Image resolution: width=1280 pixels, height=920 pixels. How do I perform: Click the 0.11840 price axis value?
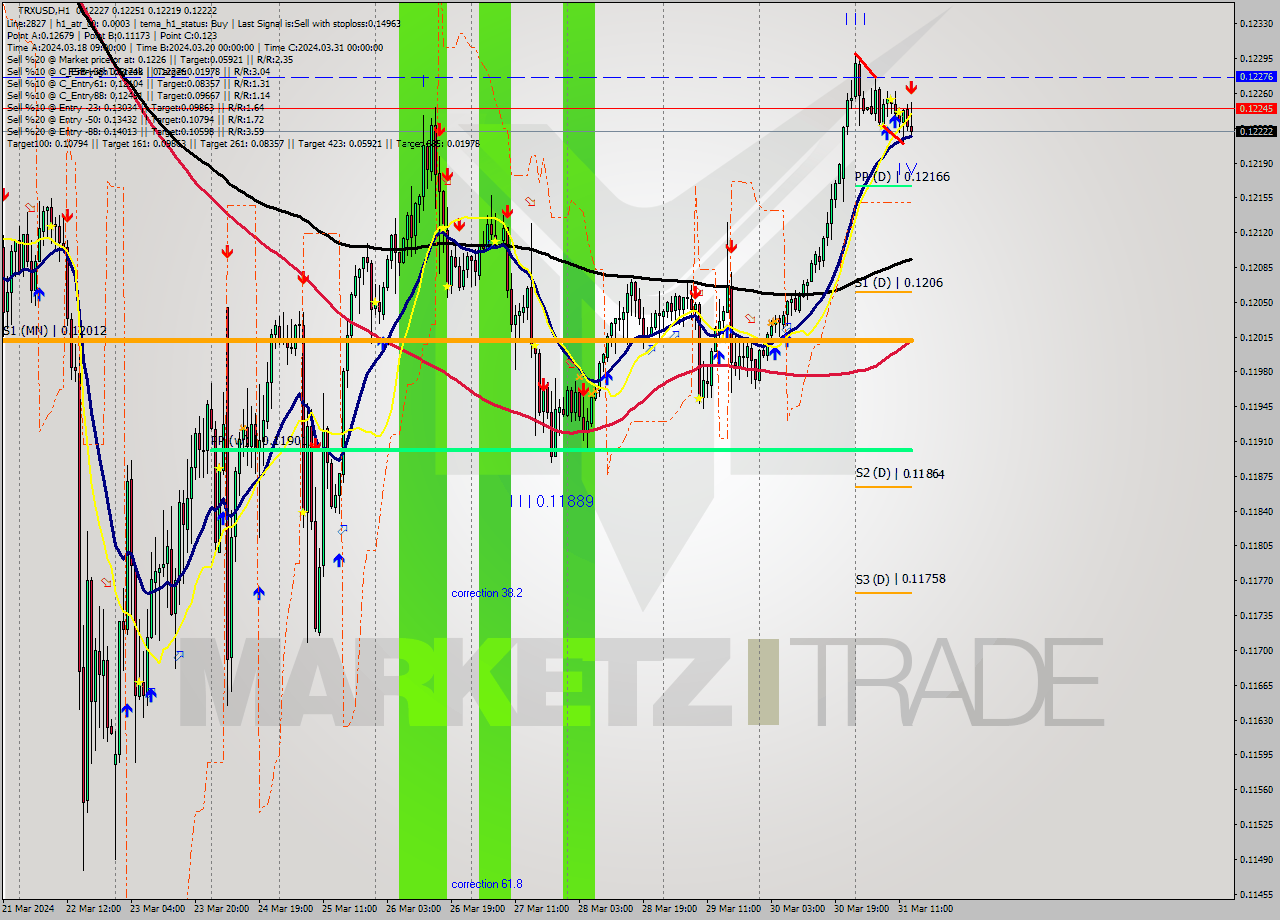(x=1255, y=511)
